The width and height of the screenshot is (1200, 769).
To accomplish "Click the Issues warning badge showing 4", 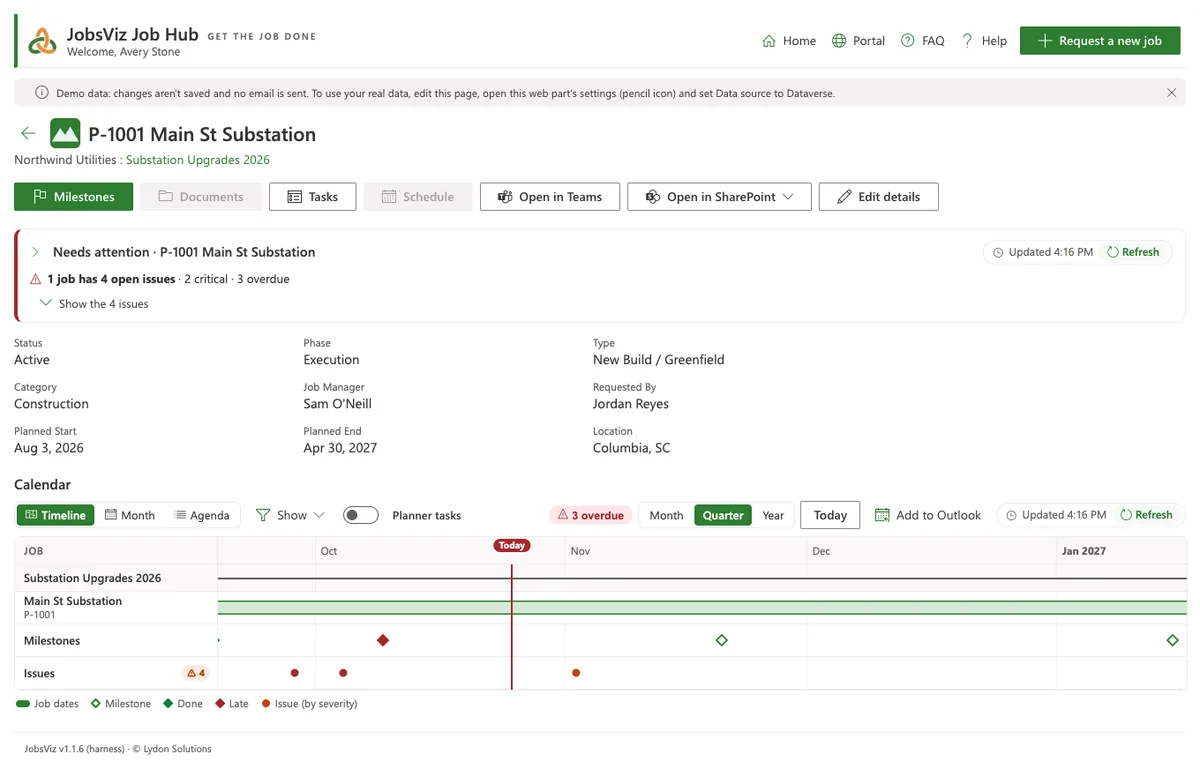I will 196,673.
